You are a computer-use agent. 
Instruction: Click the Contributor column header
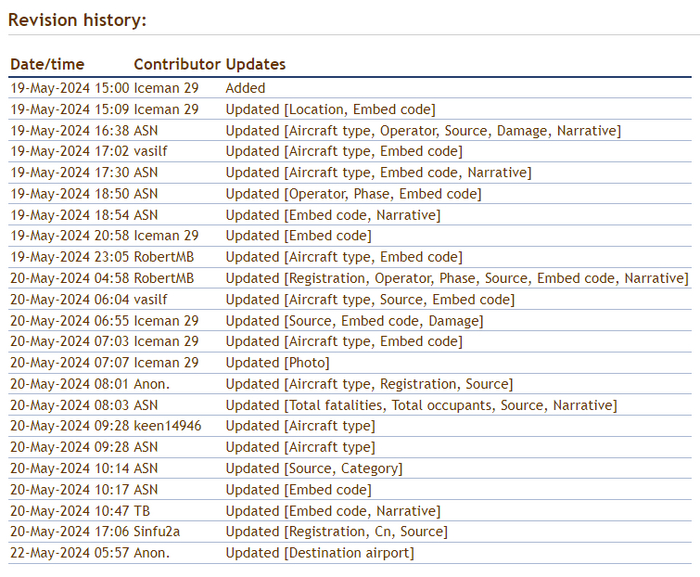coord(177,64)
